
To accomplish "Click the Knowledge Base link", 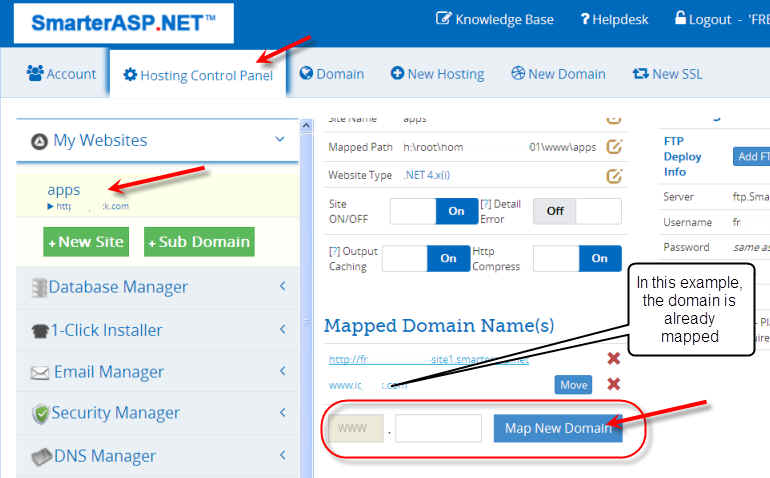I will point(495,19).
